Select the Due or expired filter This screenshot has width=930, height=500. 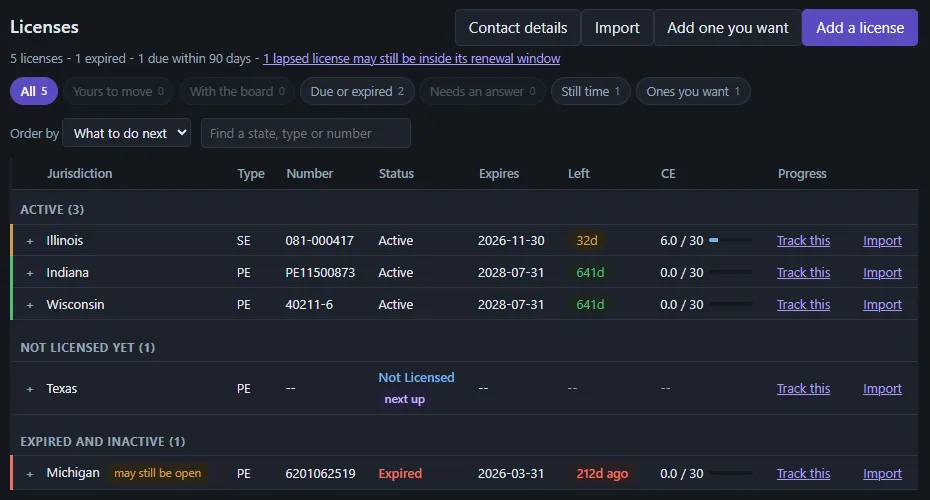(x=357, y=91)
